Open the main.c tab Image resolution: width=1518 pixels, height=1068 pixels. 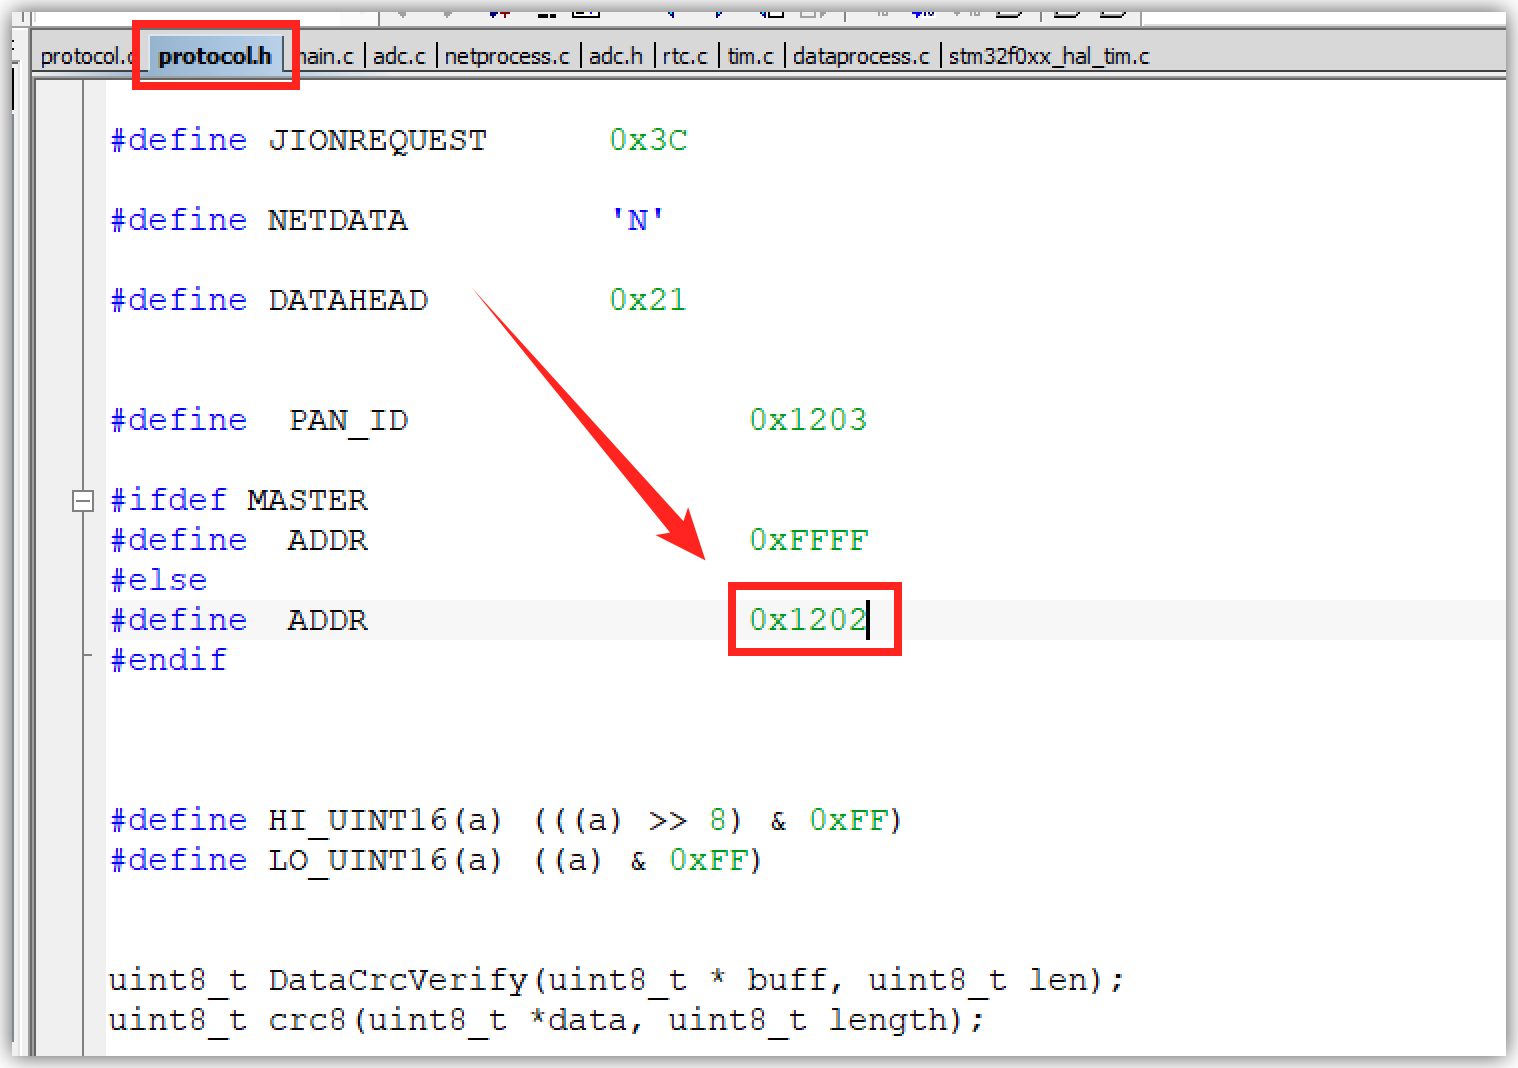(328, 56)
